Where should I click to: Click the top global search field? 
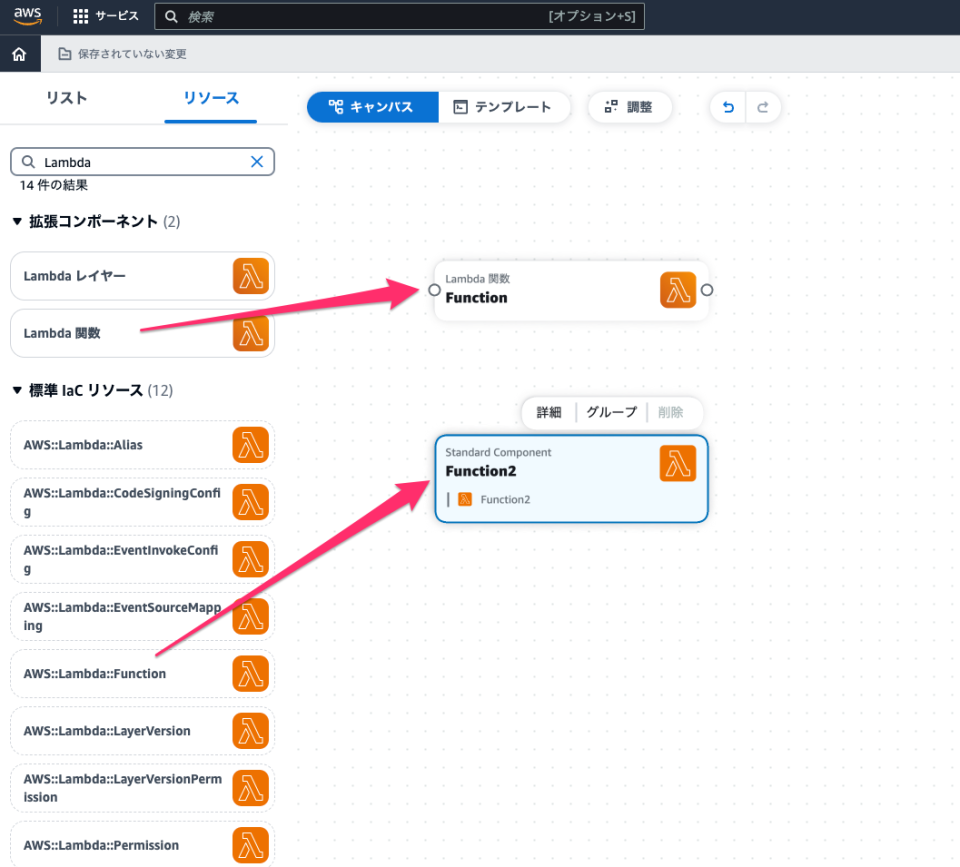(x=400, y=16)
